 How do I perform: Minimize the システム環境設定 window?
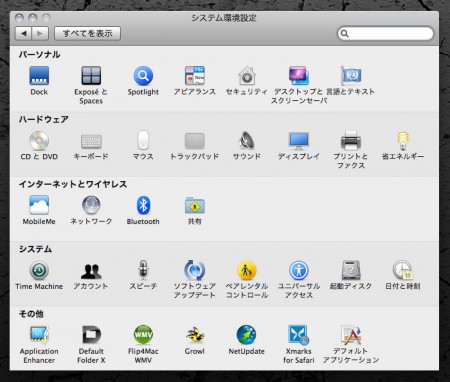pos(33,18)
